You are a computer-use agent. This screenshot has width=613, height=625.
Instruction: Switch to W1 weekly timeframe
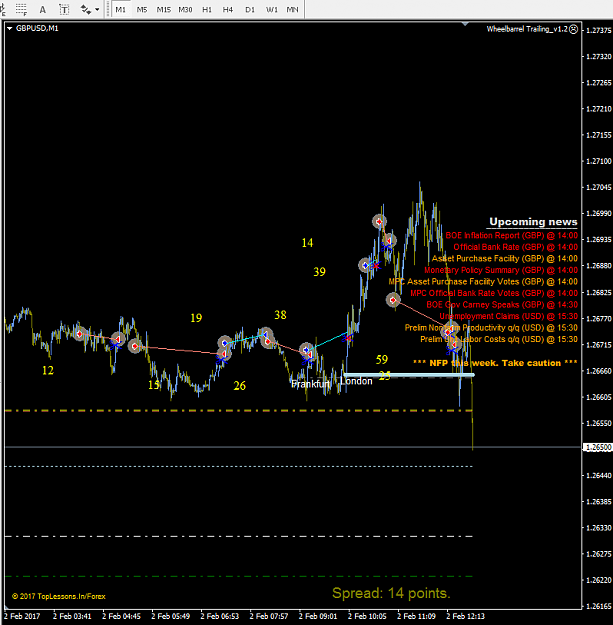271,10
